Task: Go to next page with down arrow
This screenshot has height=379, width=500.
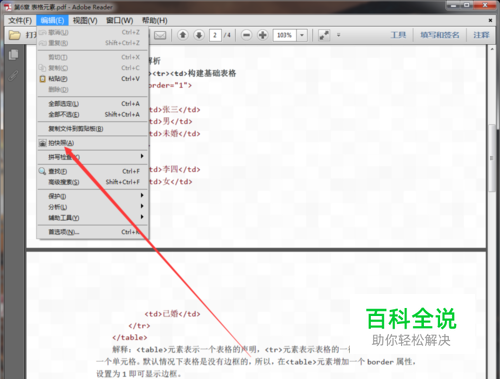Action: tap(199, 35)
